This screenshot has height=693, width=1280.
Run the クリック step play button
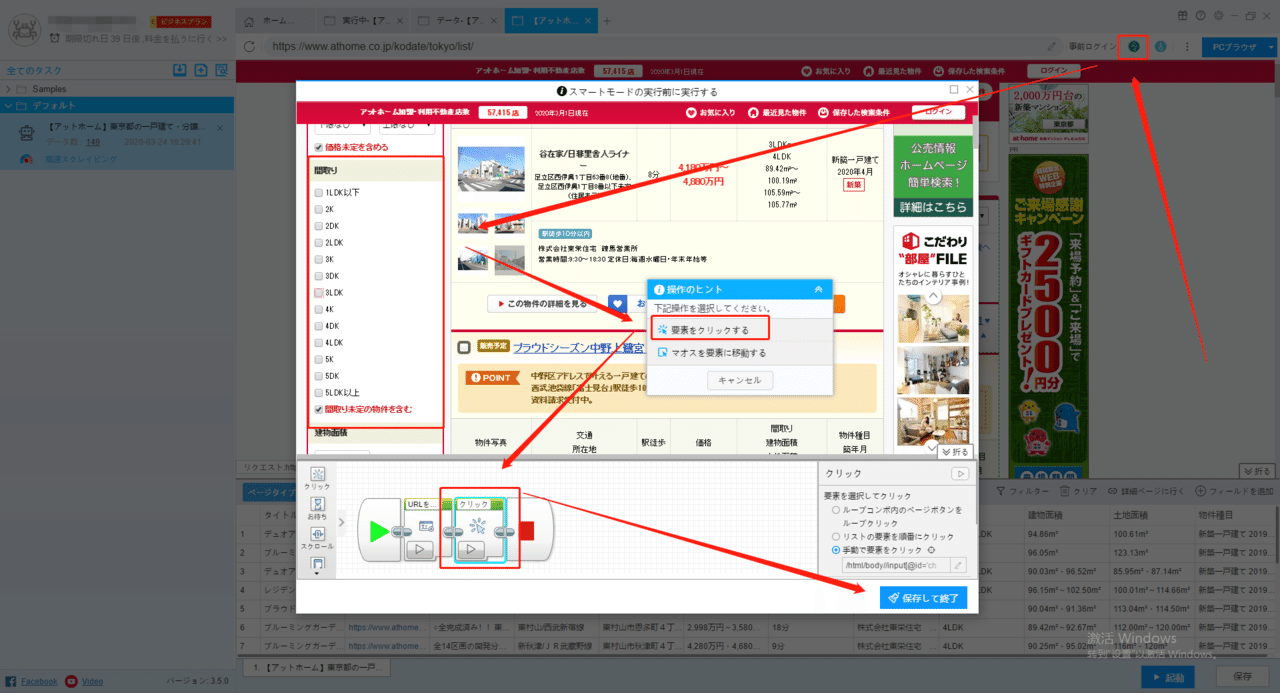point(471,548)
